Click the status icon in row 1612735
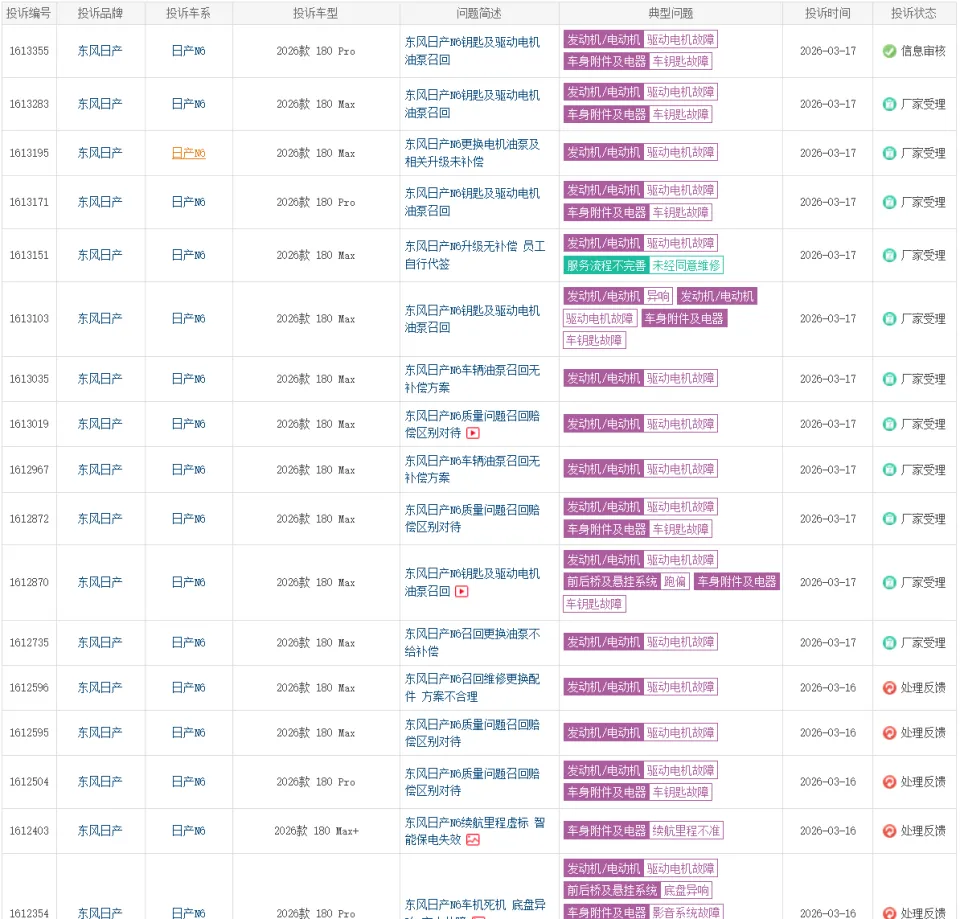This screenshot has width=960, height=919. pyautogui.click(x=889, y=643)
